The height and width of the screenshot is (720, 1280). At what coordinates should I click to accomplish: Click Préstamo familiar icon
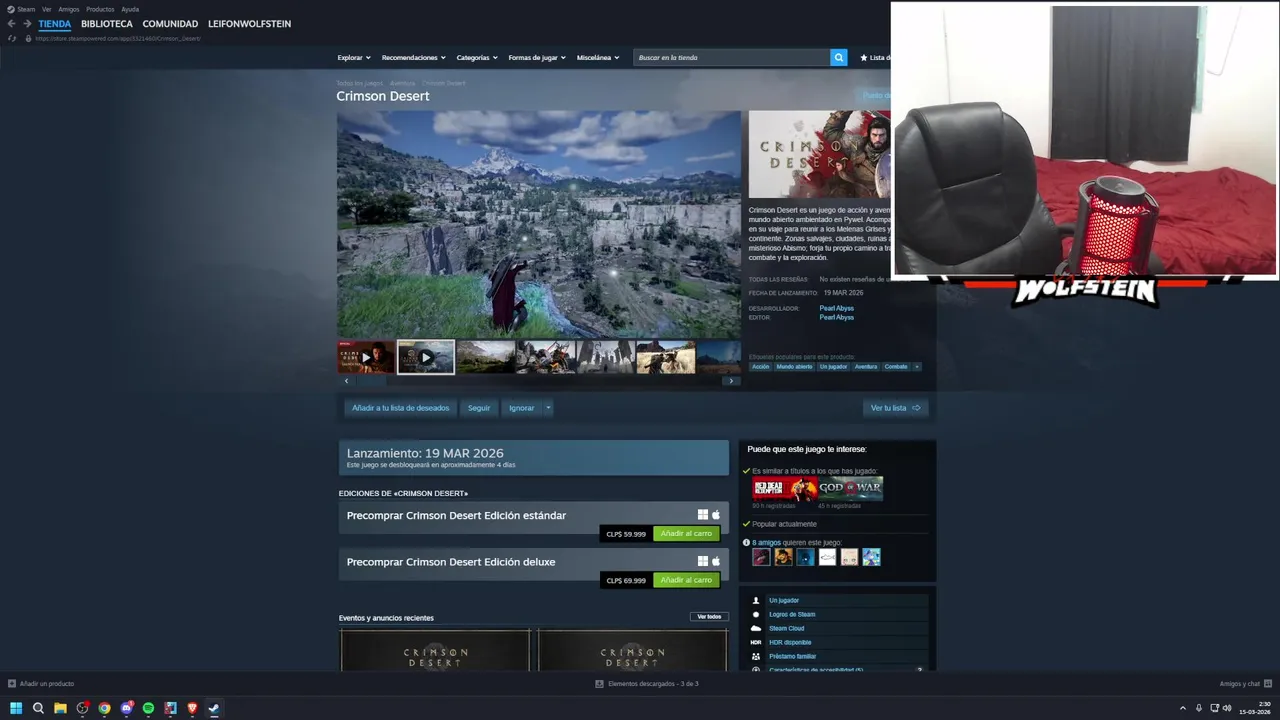pyautogui.click(x=756, y=656)
